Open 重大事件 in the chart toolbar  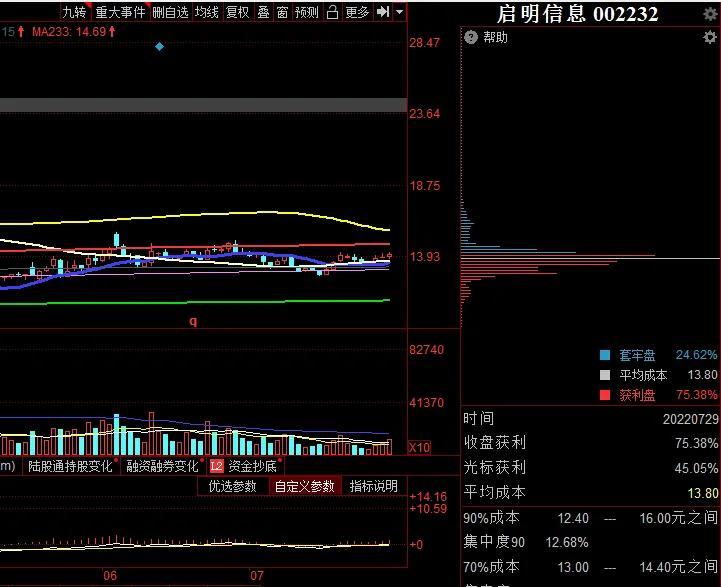[120, 12]
